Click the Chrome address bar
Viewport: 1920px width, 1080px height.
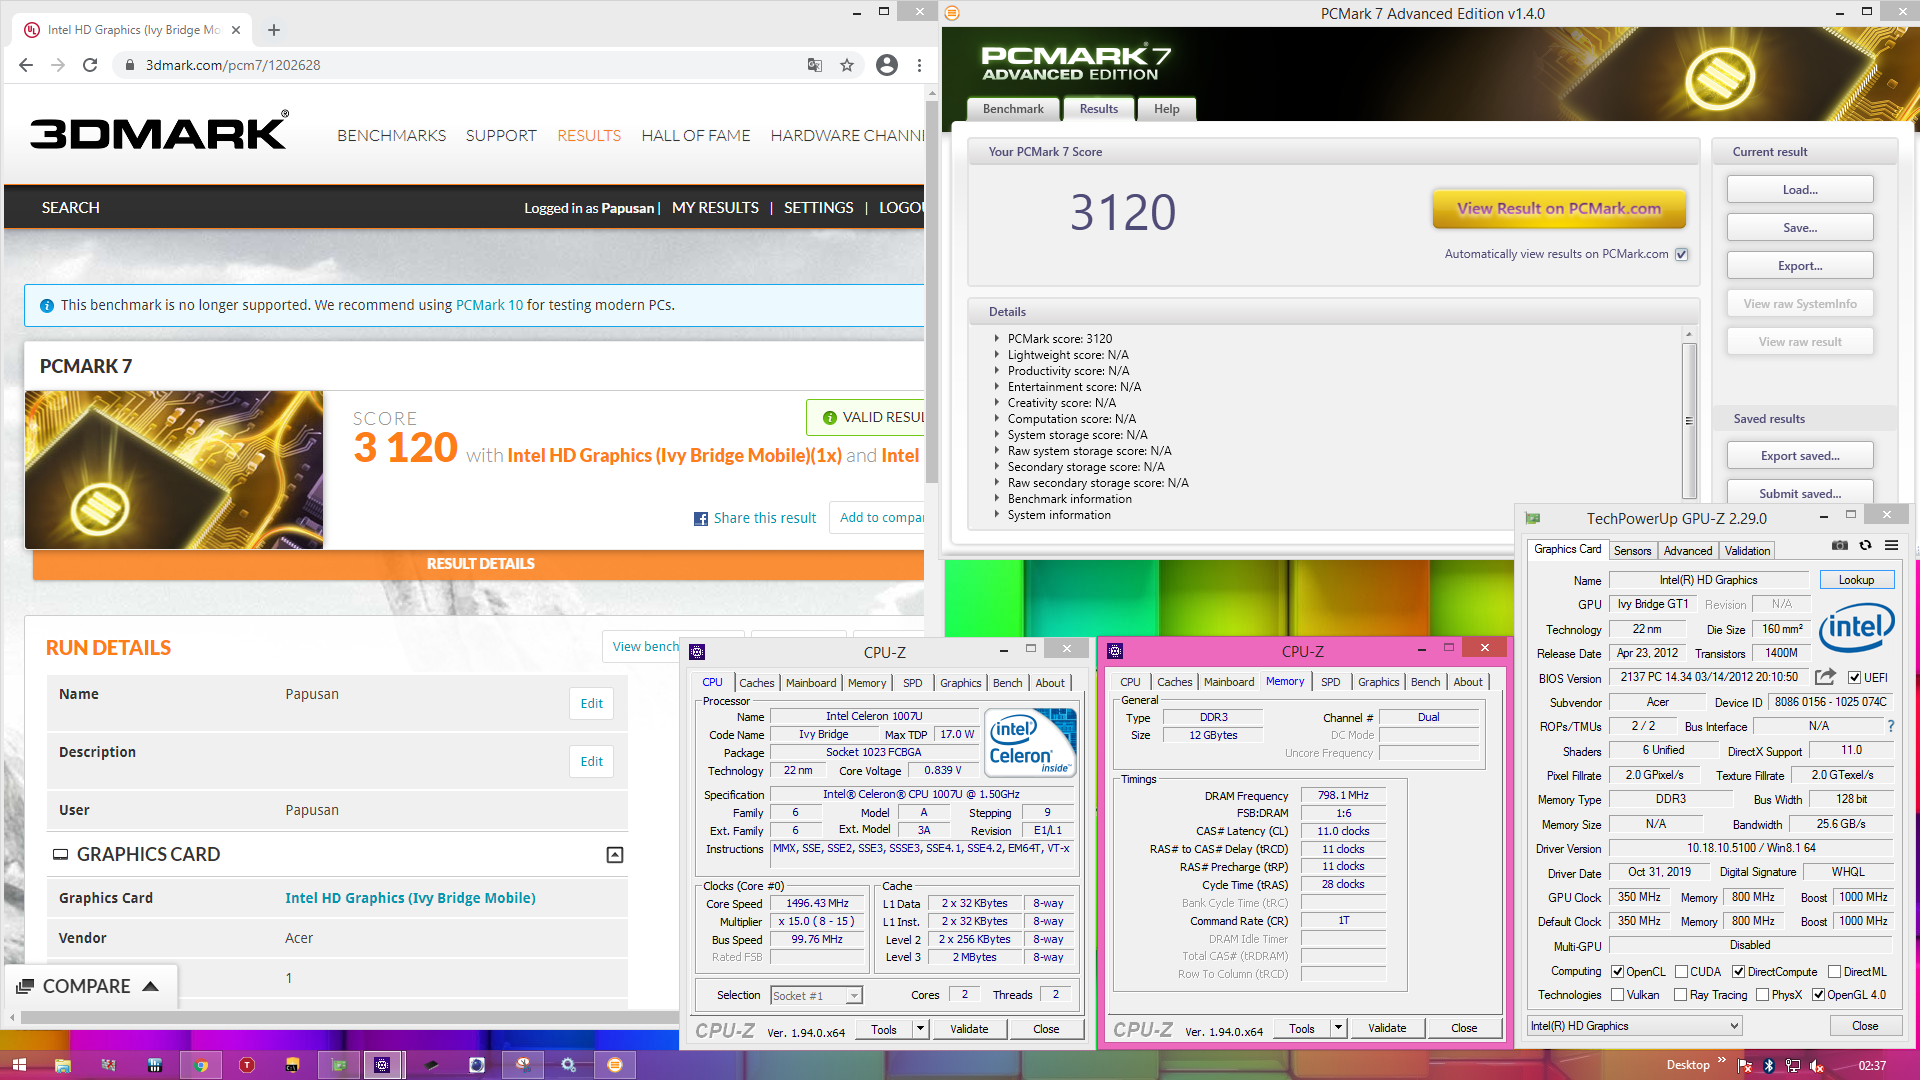470,65
